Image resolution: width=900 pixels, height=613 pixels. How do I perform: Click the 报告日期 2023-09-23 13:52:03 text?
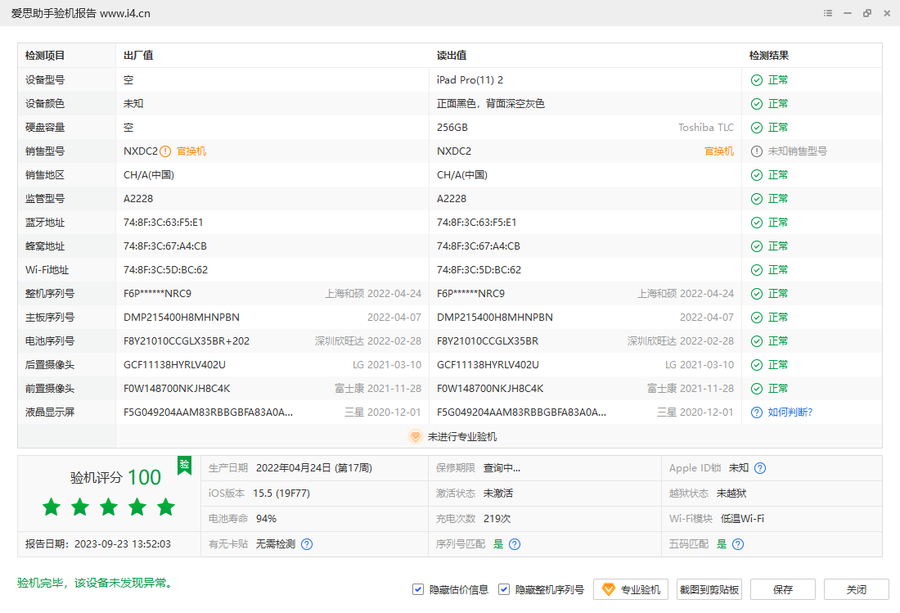pyautogui.click(x=98, y=544)
